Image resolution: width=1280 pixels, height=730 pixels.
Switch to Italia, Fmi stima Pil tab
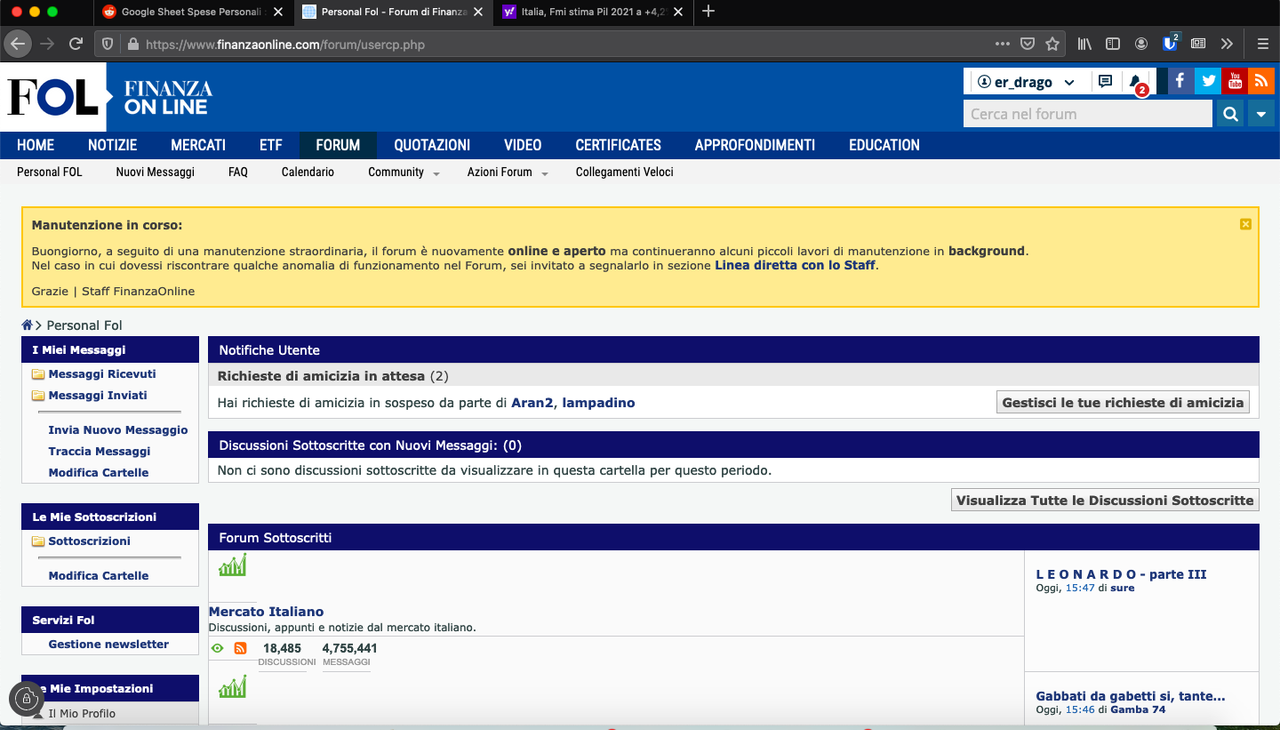coord(594,12)
